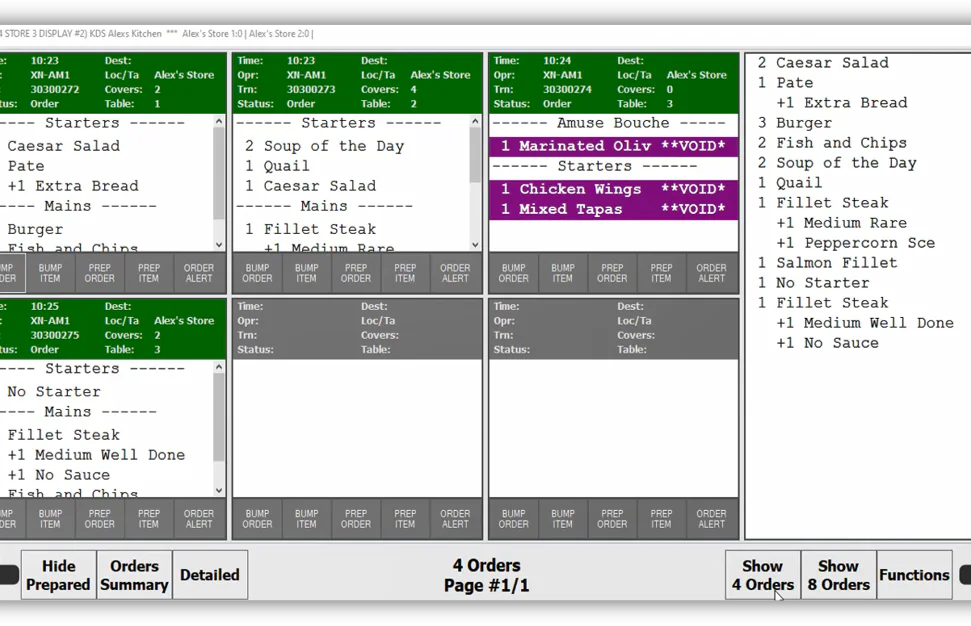The width and height of the screenshot is (971, 626).
Task: Switch to Detailed view
Action: [x=210, y=575]
